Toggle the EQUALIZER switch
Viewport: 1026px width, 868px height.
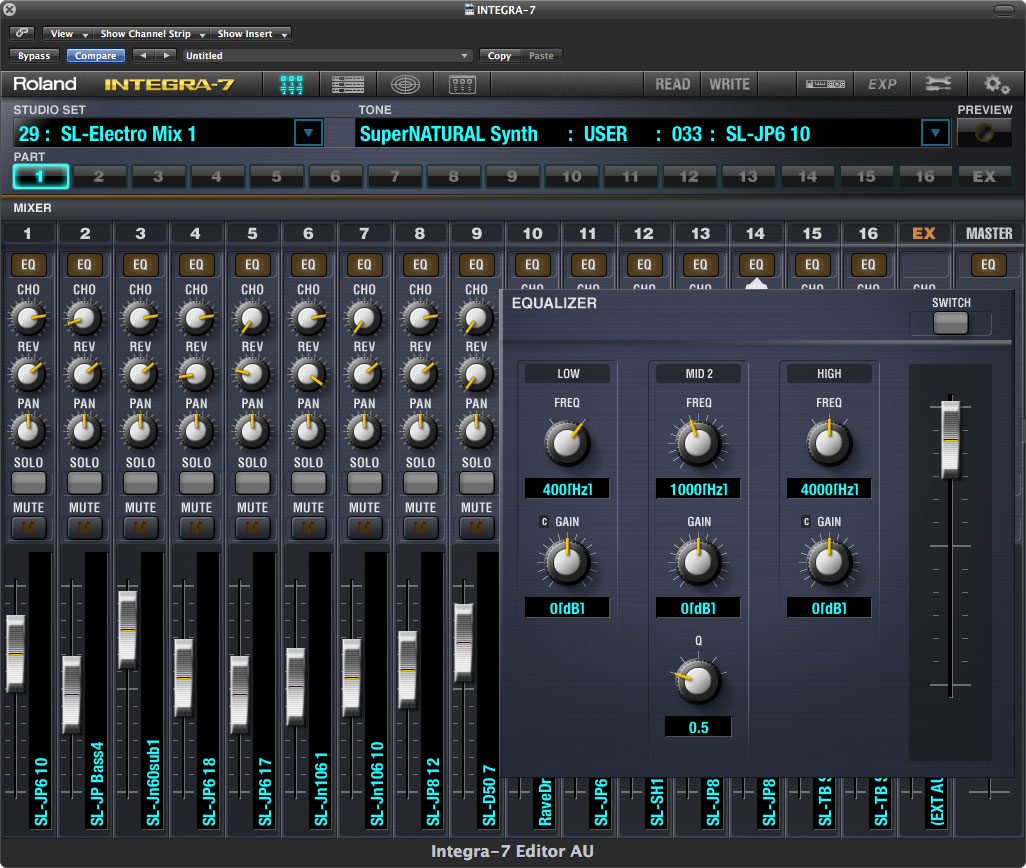[x=950, y=322]
